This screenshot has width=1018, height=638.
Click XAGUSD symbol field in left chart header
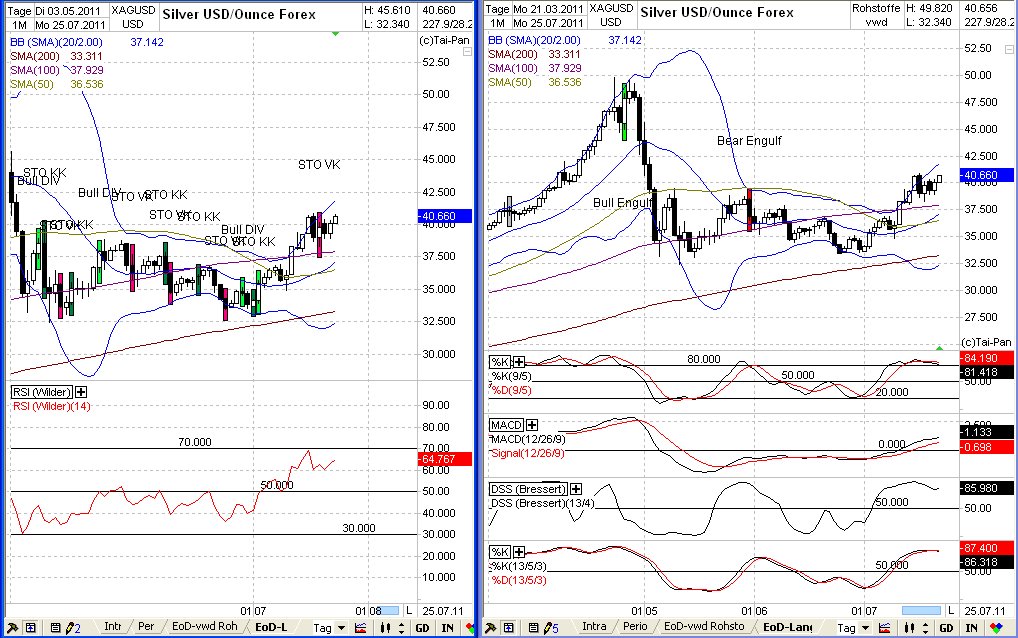pyautogui.click(x=133, y=10)
